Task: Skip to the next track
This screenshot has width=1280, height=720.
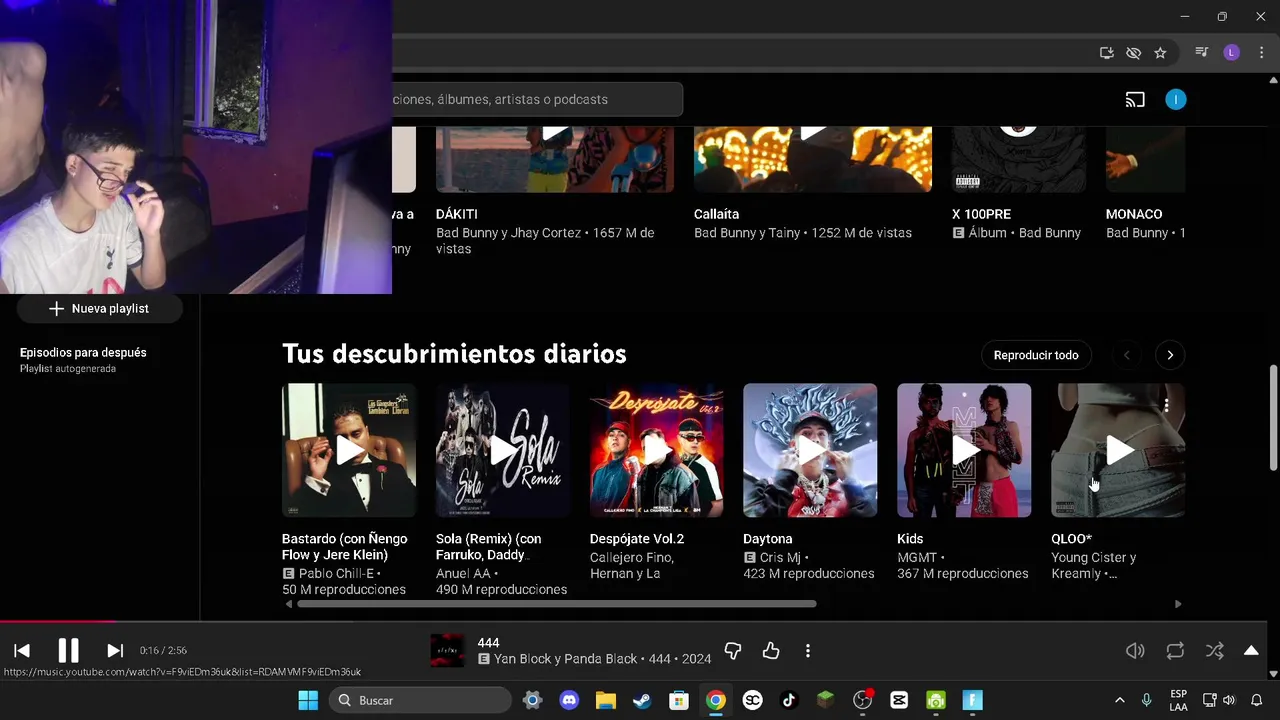Action: 115,650
